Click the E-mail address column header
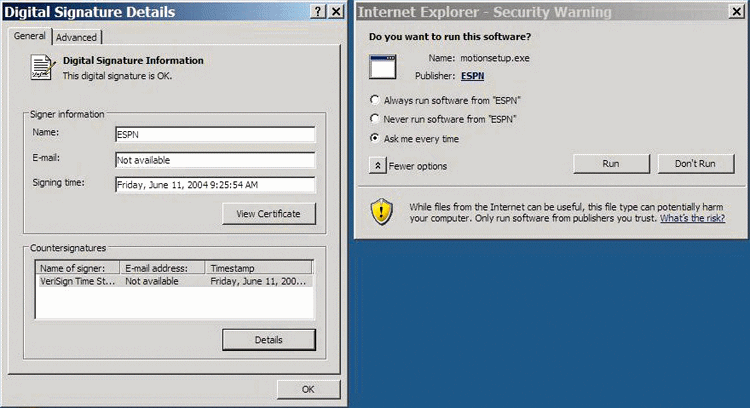The height and width of the screenshot is (408, 750). point(162,268)
